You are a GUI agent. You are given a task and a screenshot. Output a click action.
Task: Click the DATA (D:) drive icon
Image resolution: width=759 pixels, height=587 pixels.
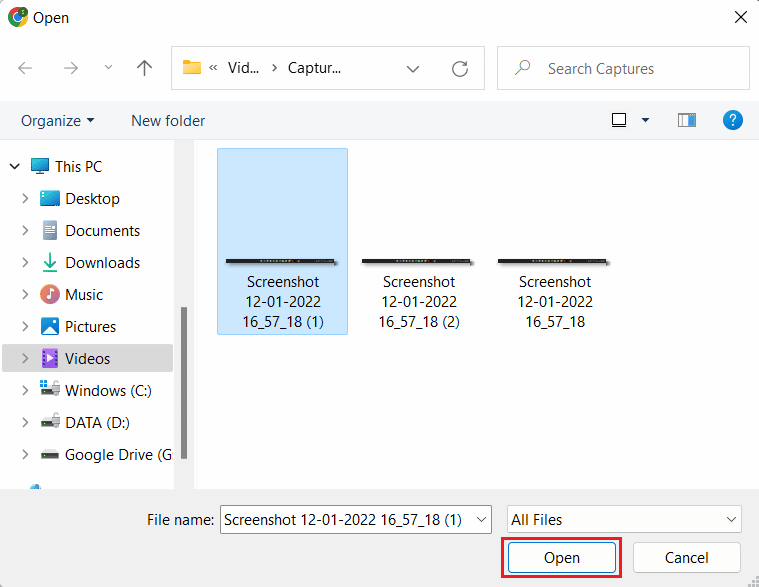click(x=50, y=421)
